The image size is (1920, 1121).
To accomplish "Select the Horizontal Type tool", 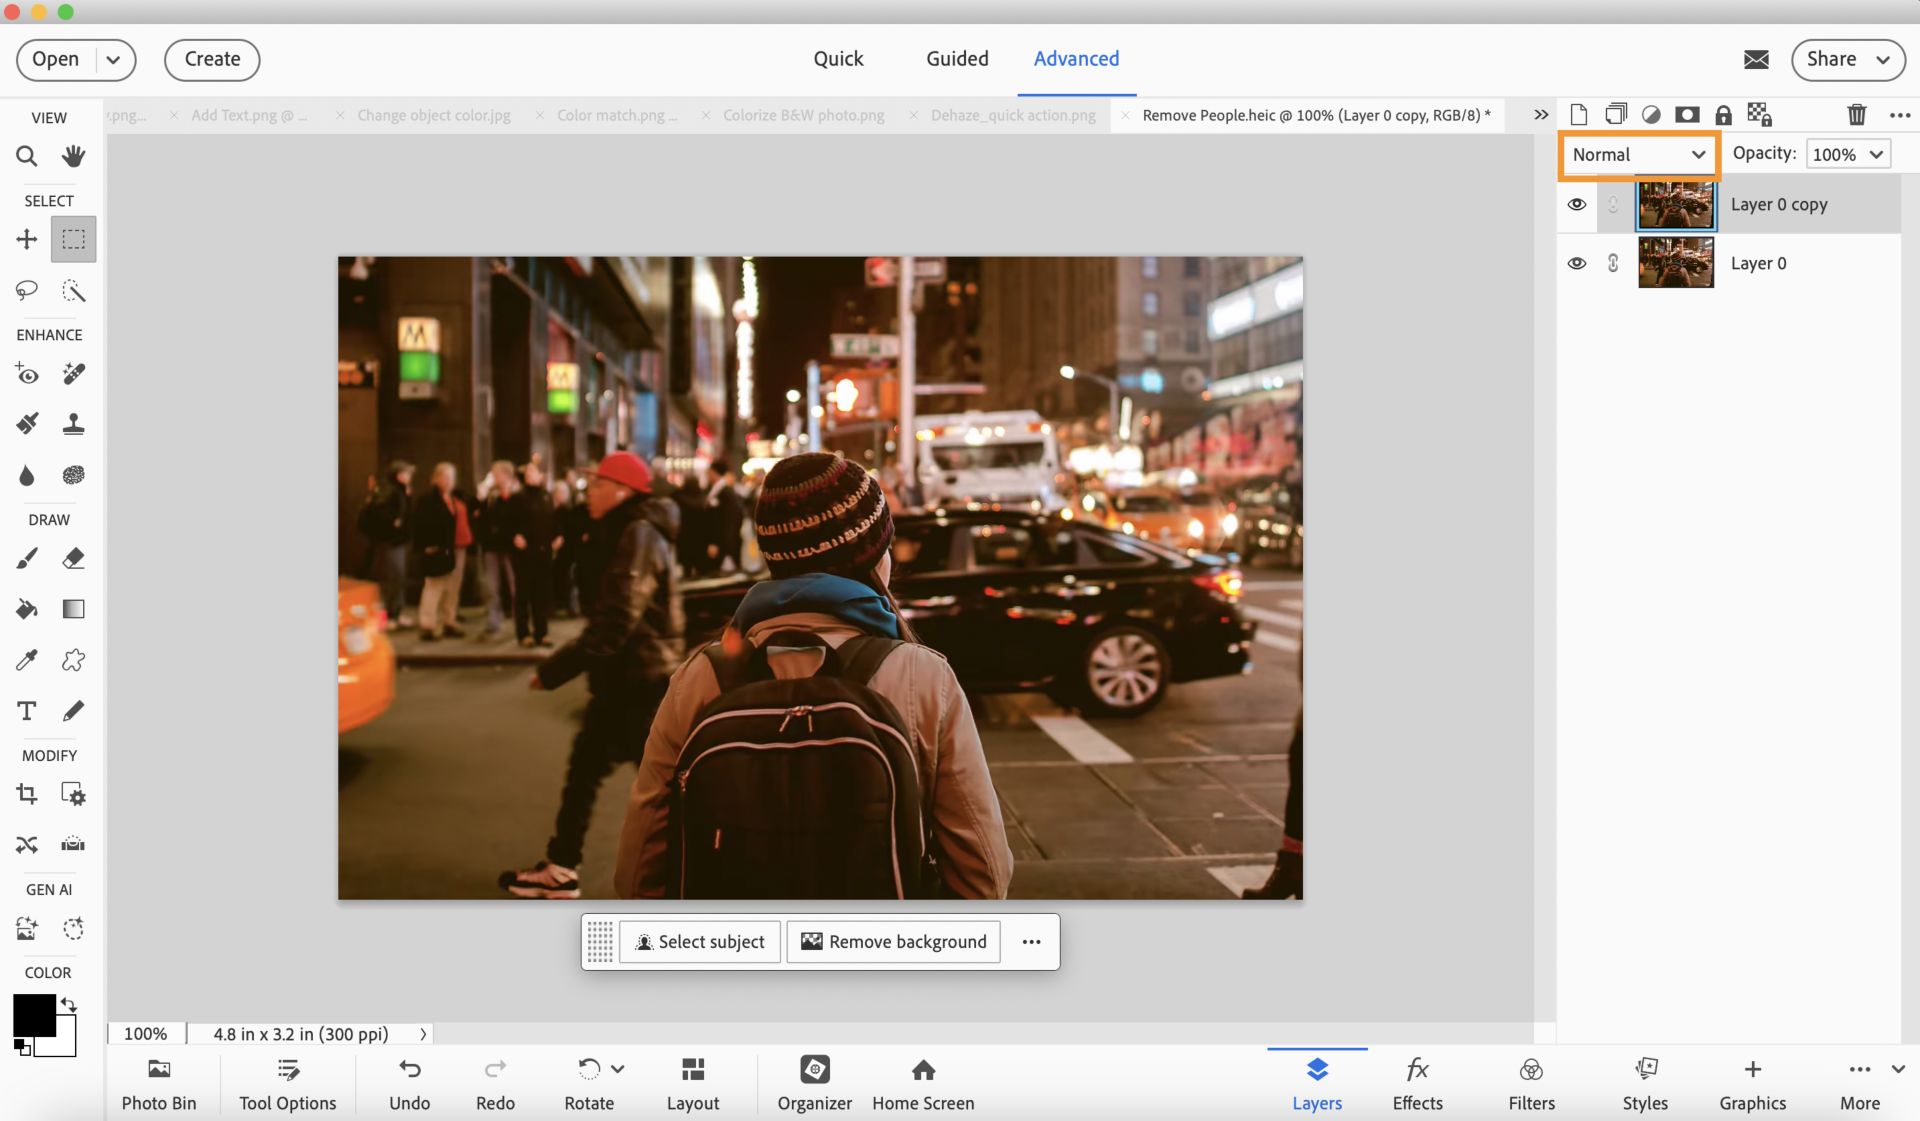I will pyautogui.click(x=27, y=711).
